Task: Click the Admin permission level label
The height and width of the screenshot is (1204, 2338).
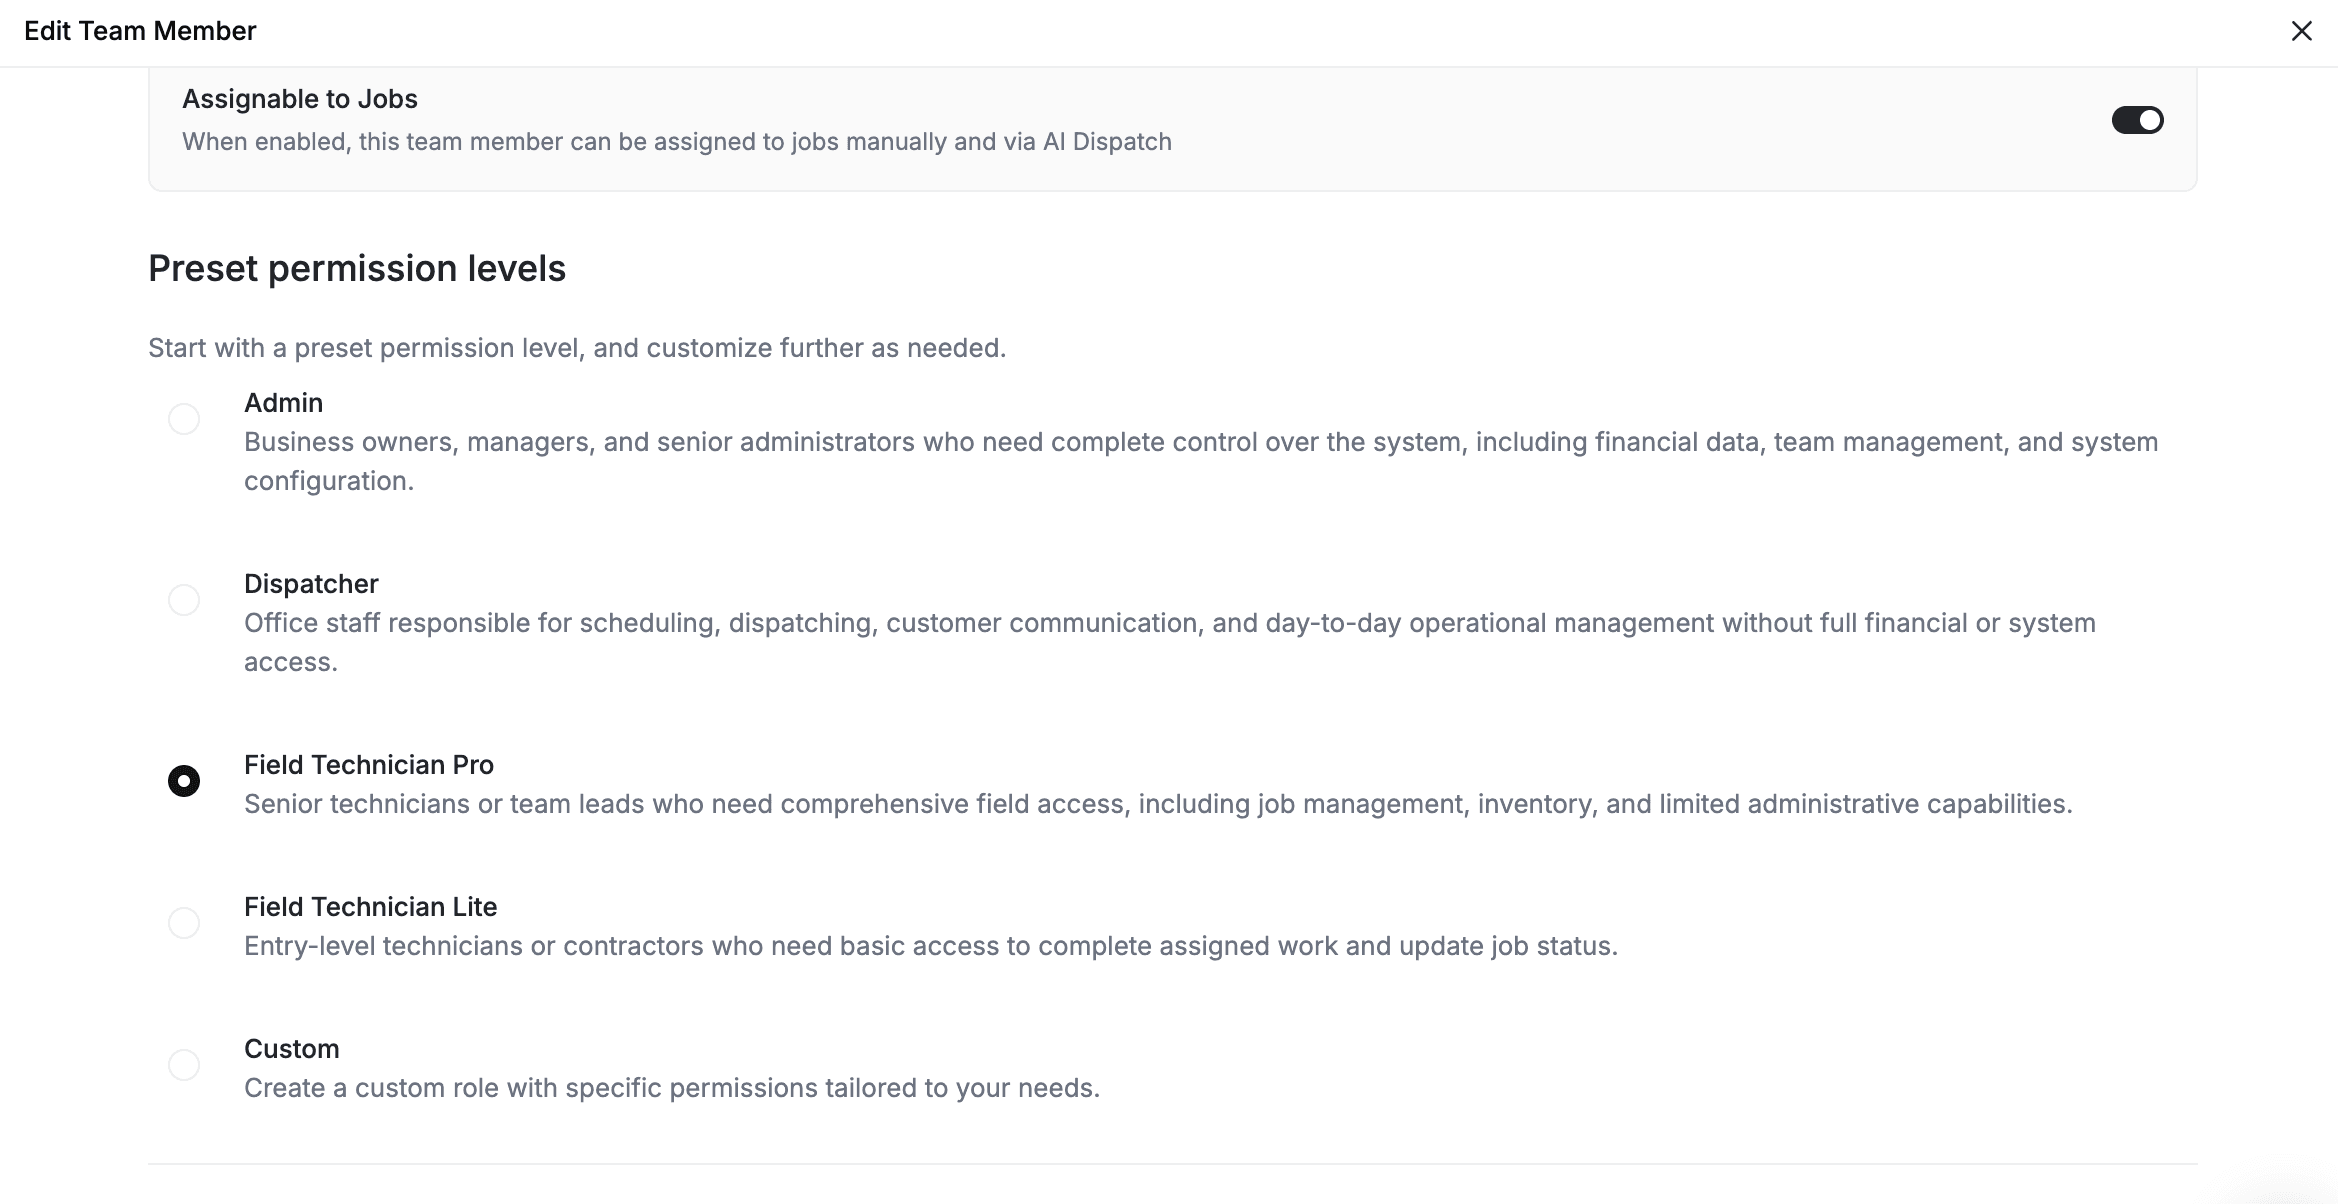Action: (x=283, y=403)
